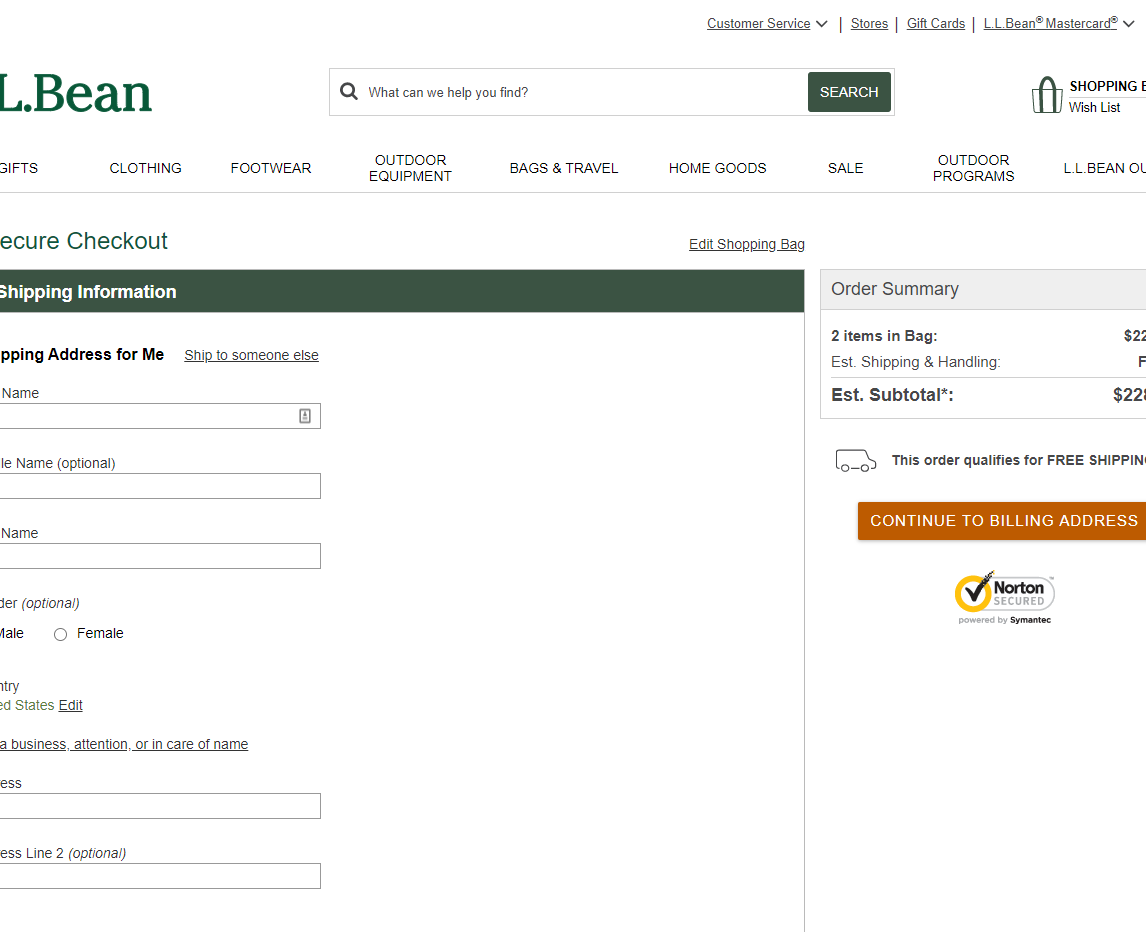Image resolution: width=1146 pixels, height=932 pixels.
Task: Open the Wish List link
Action: [x=1094, y=107]
